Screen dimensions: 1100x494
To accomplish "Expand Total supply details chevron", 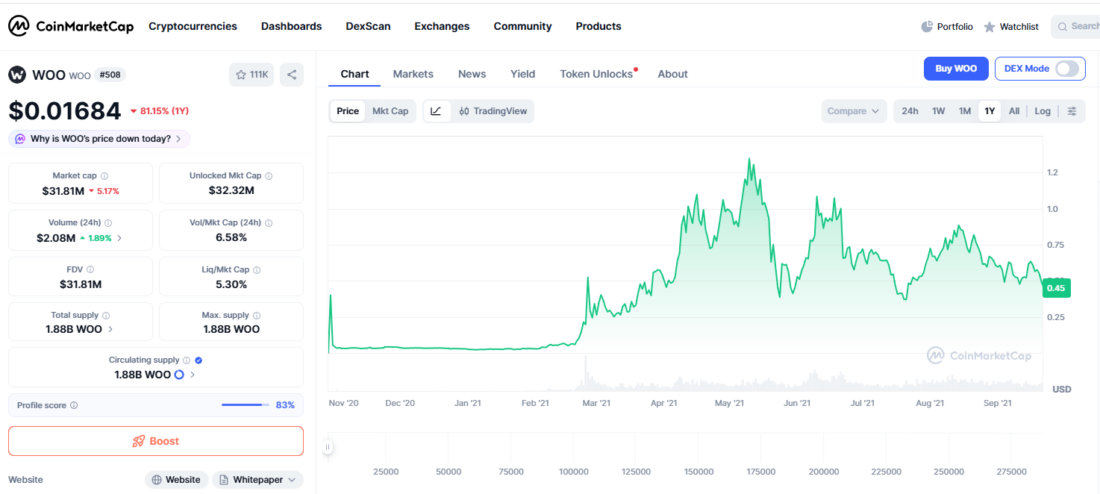I will (x=110, y=329).
